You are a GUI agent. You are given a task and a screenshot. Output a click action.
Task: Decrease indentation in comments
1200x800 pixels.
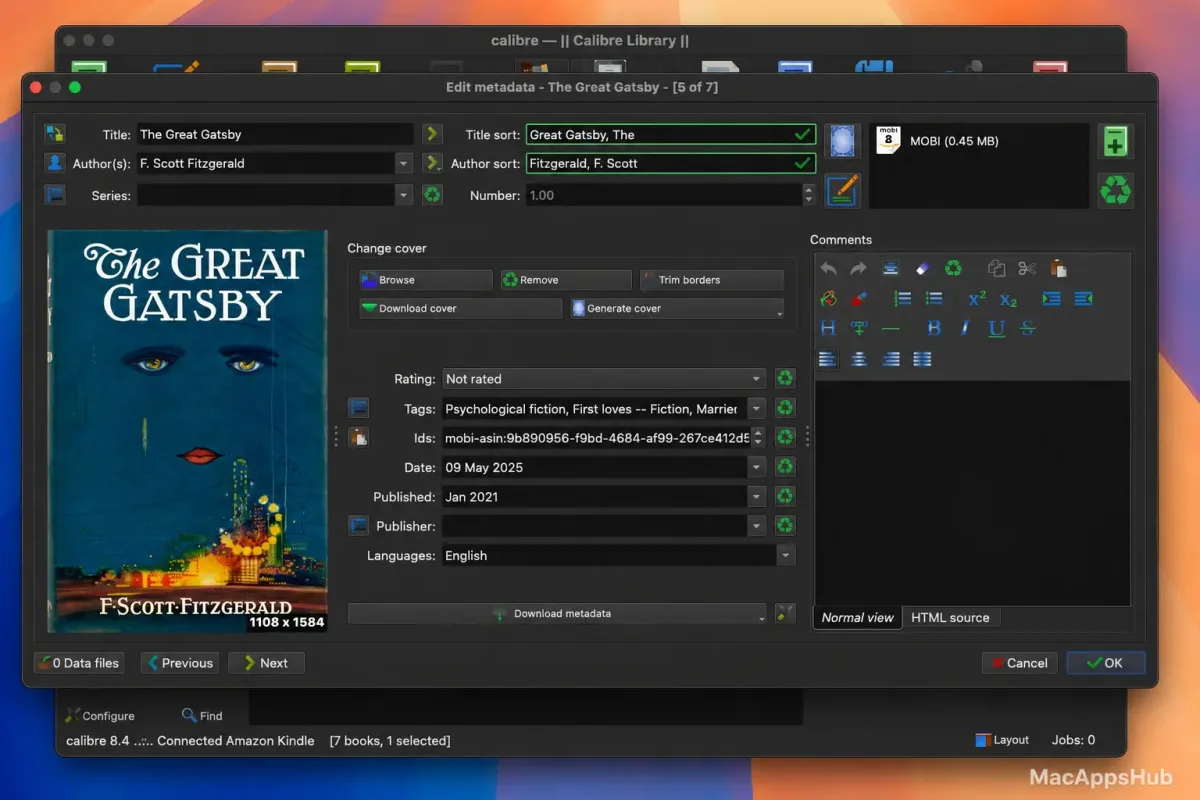point(1083,298)
